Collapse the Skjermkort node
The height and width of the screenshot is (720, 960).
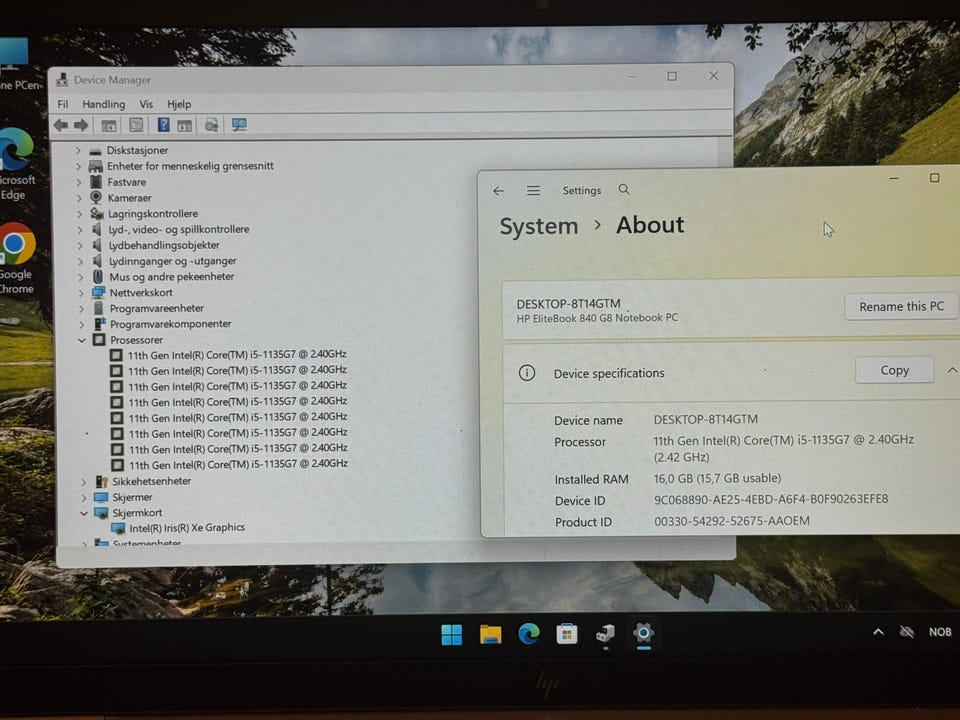point(84,513)
